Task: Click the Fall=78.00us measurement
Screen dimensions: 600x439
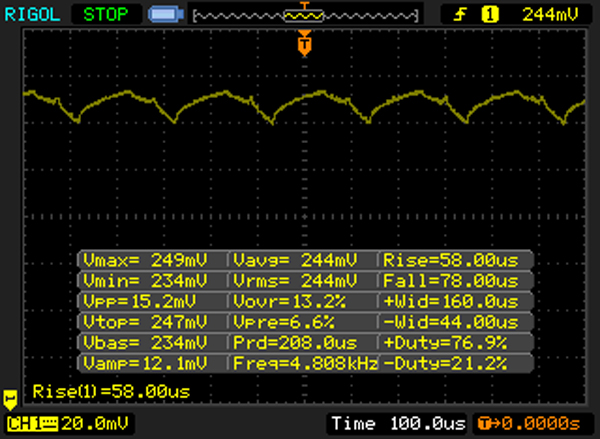Action: [451, 281]
